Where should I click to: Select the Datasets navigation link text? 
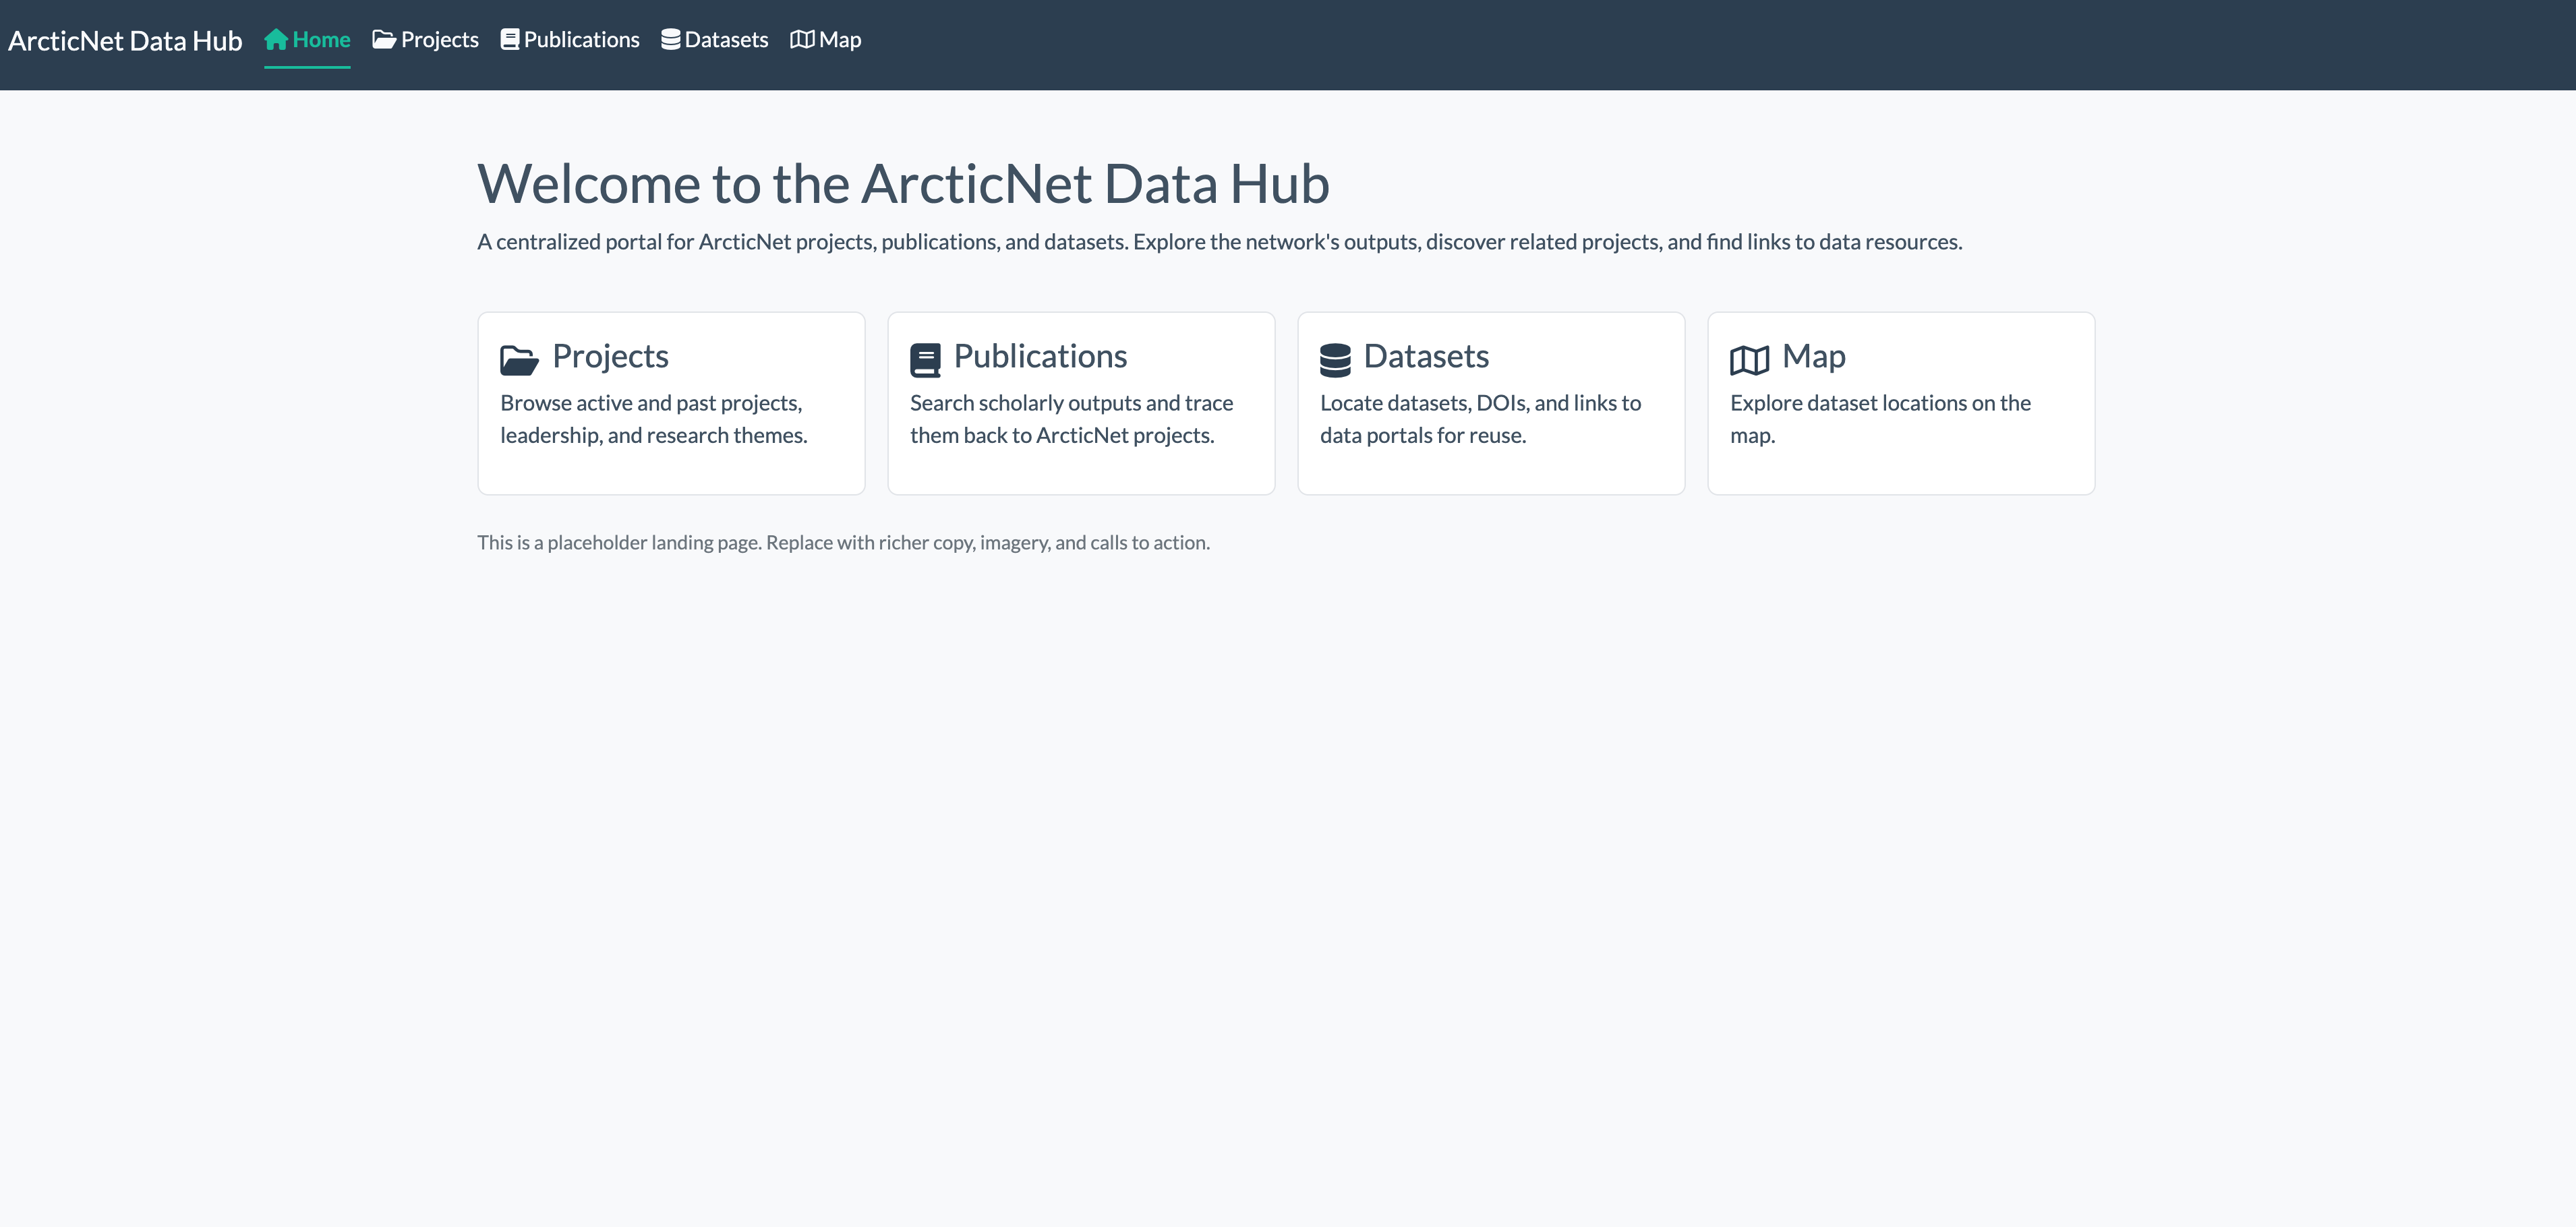727,40
